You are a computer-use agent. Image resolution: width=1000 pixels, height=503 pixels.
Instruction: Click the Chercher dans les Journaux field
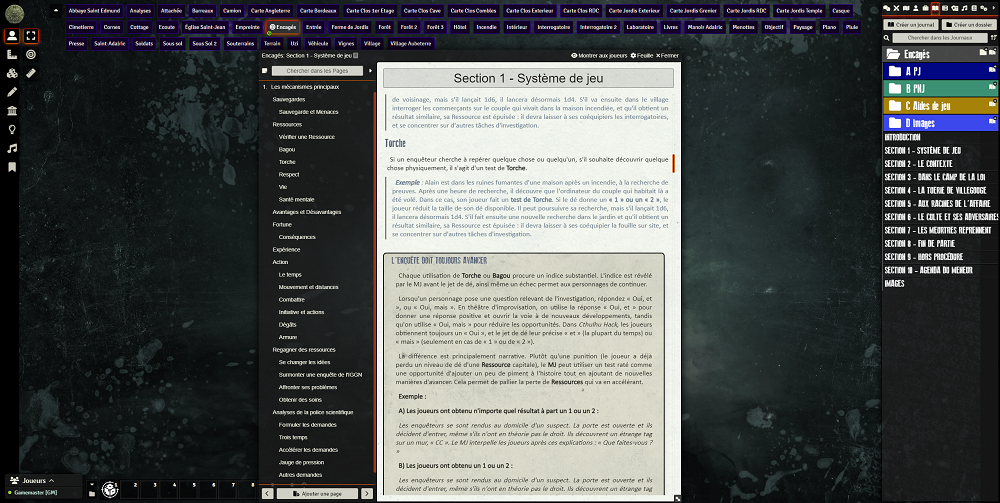tap(940, 37)
